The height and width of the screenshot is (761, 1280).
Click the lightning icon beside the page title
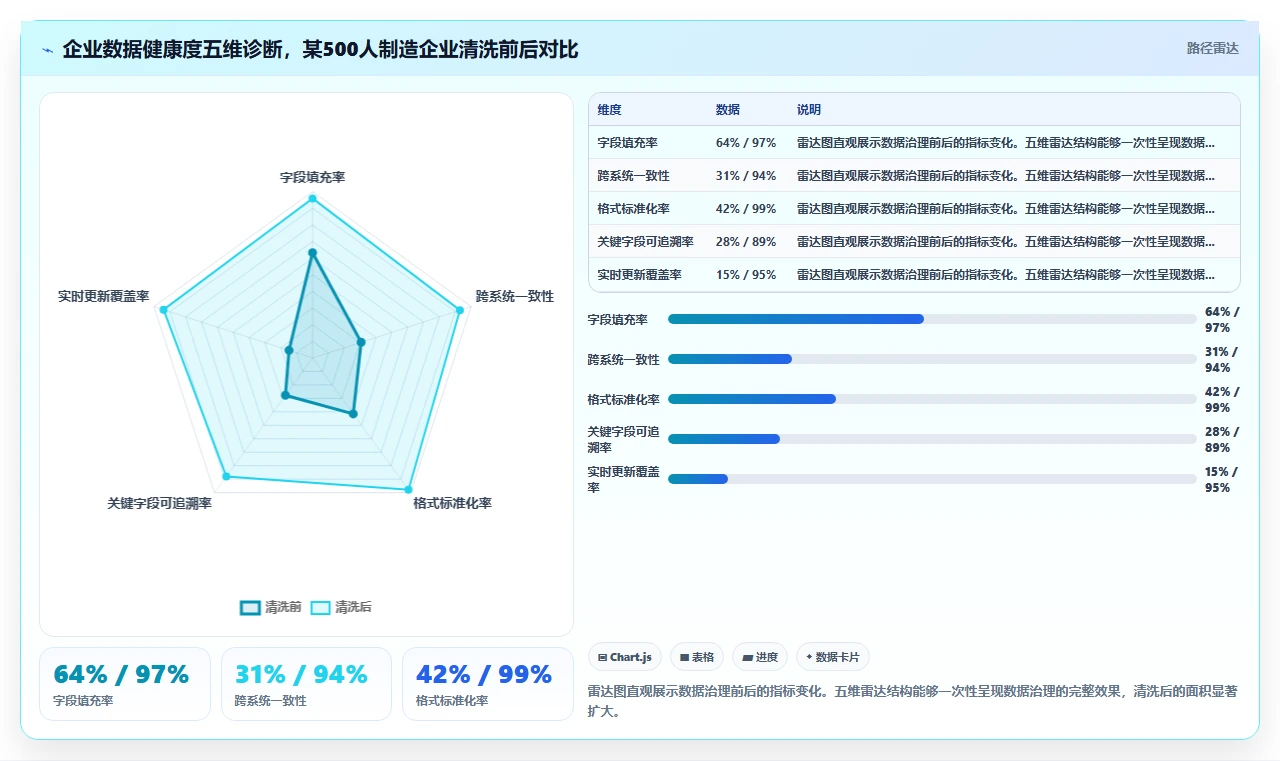(48, 50)
